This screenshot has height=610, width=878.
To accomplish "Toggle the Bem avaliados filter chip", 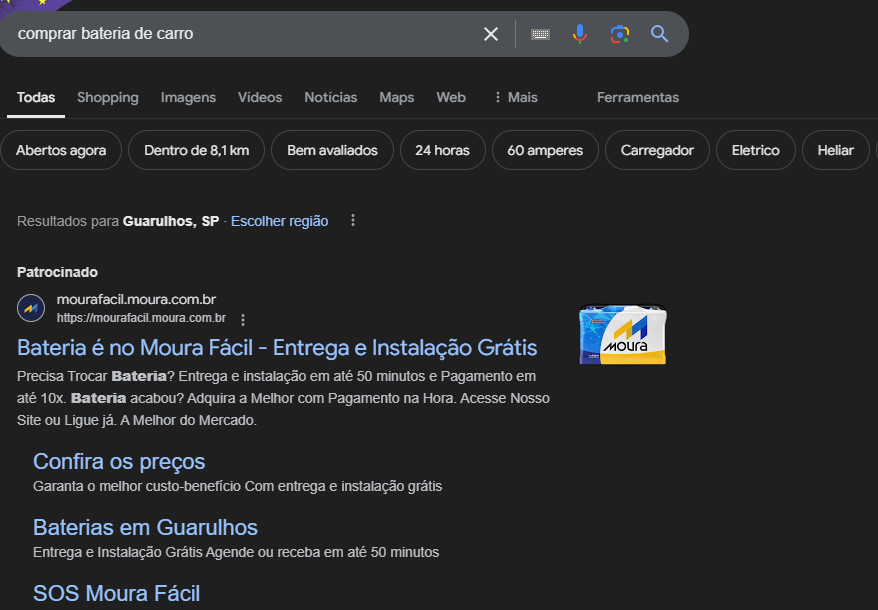I will 334,149.
